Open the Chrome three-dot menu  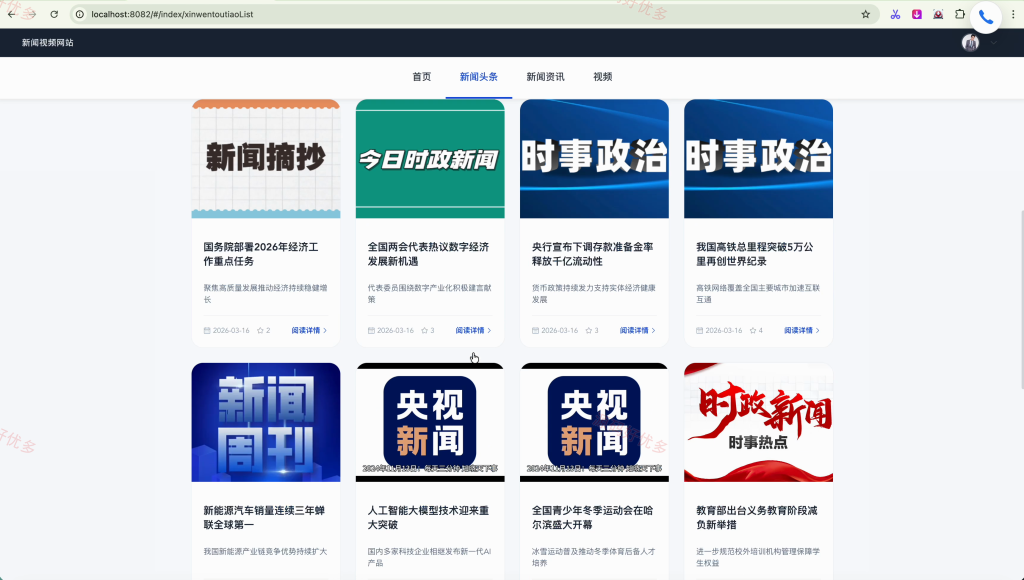tap(1013, 14)
